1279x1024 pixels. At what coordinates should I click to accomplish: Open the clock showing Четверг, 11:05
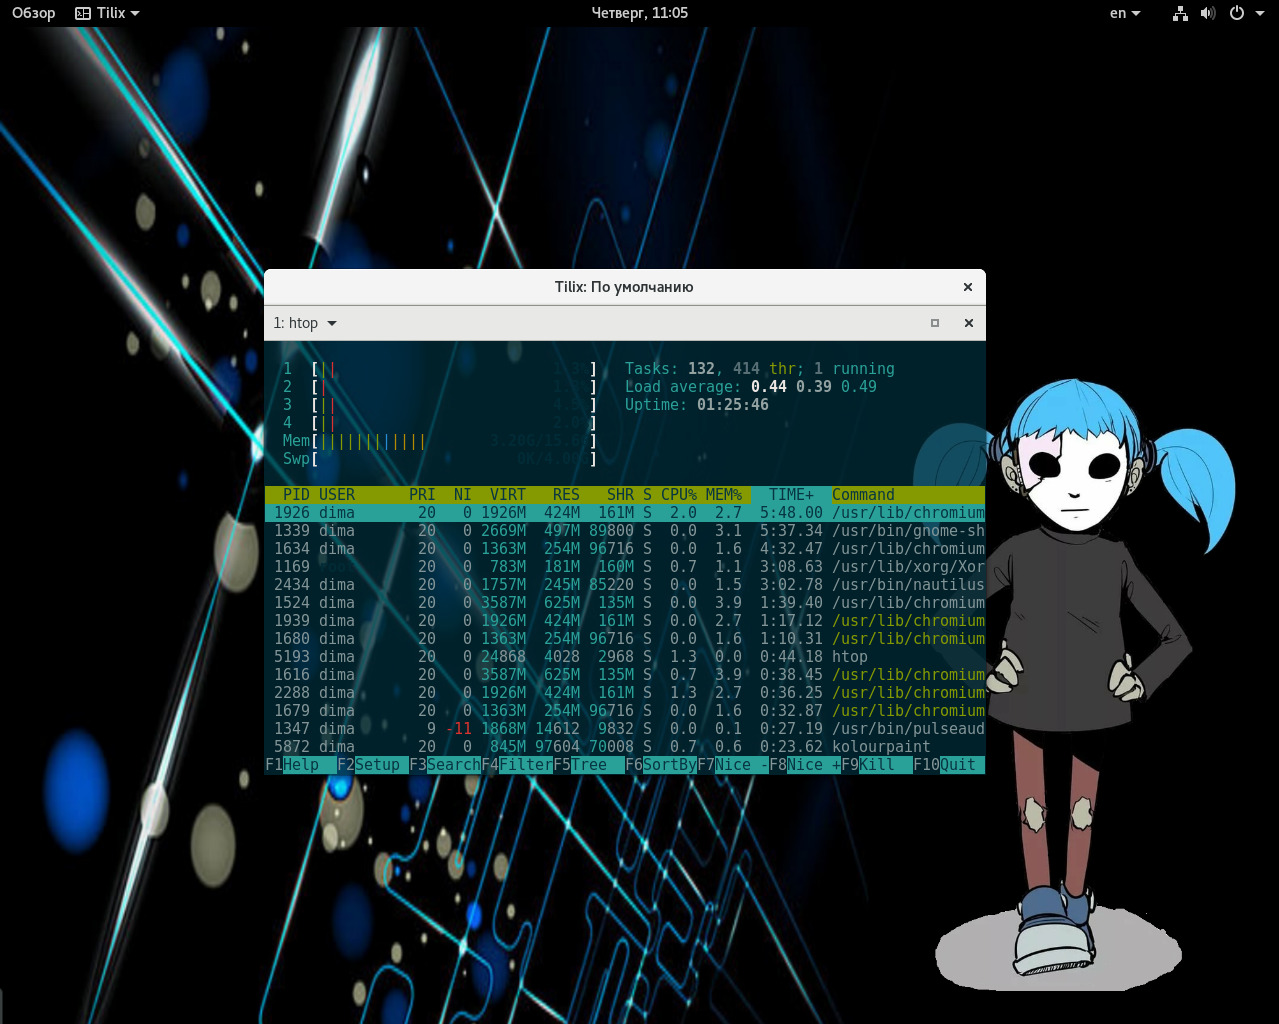(x=639, y=13)
